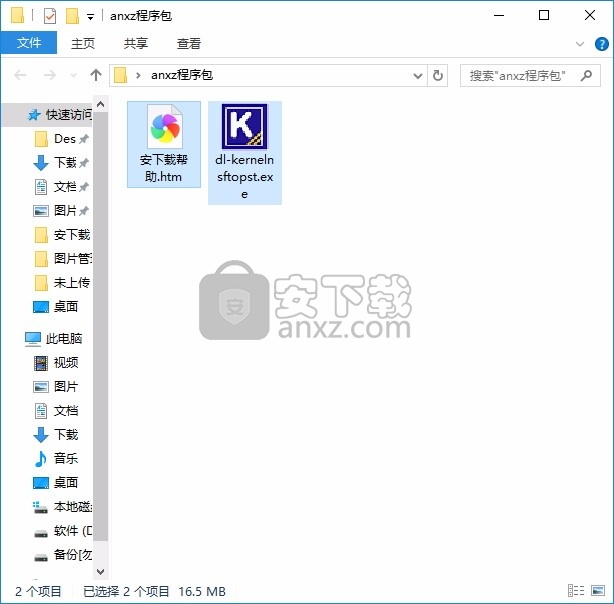614x604 pixels.
Task: Minimize the anxz程序包 window
Action: [499, 16]
